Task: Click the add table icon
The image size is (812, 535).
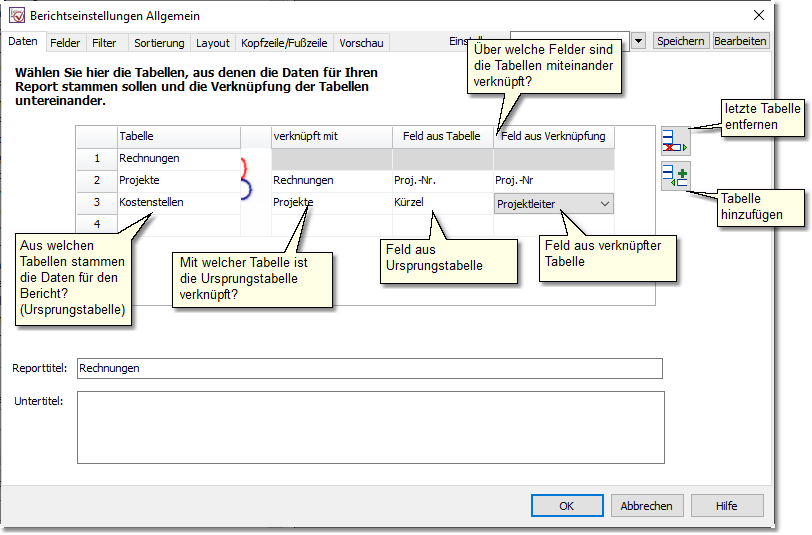Action: (675, 177)
